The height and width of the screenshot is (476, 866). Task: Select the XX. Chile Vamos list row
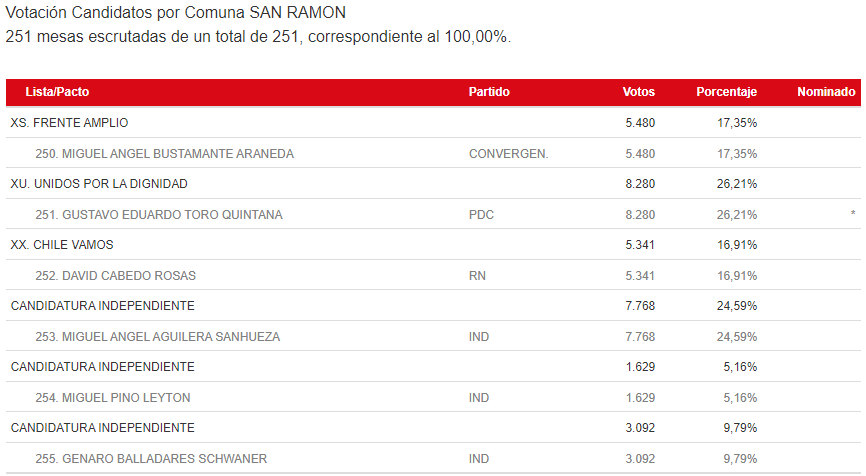[62, 245]
